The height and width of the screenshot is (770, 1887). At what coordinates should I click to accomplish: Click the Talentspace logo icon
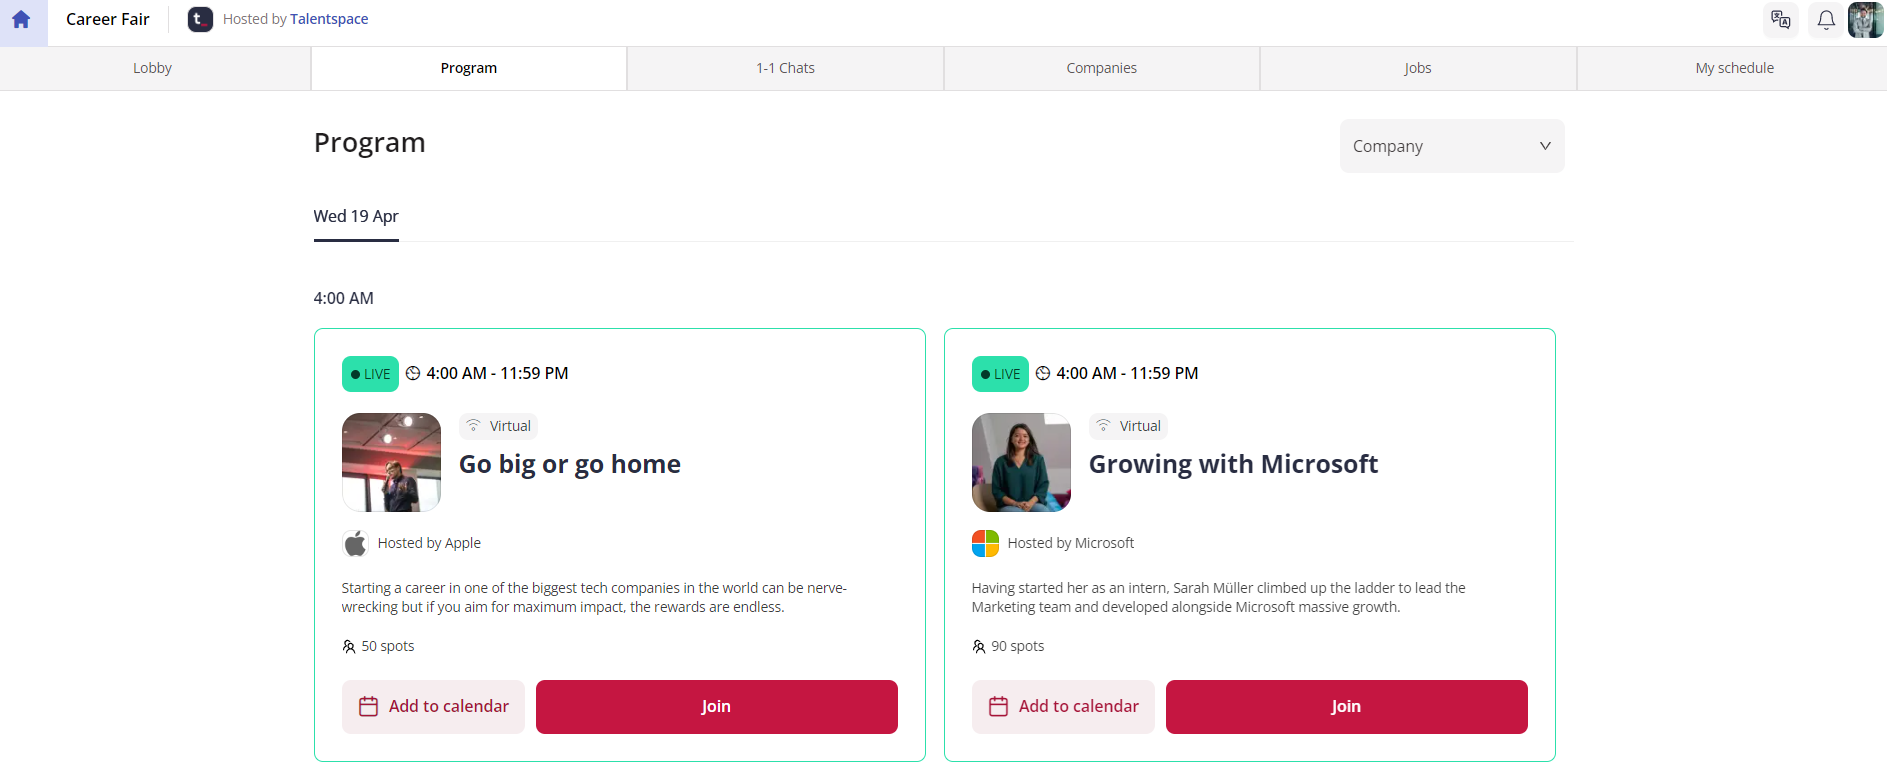click(x=200, y=19)
